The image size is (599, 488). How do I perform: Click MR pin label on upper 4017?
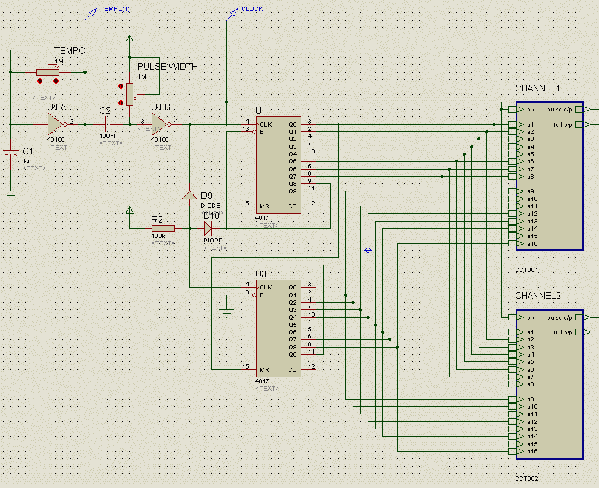coord(264,206)
